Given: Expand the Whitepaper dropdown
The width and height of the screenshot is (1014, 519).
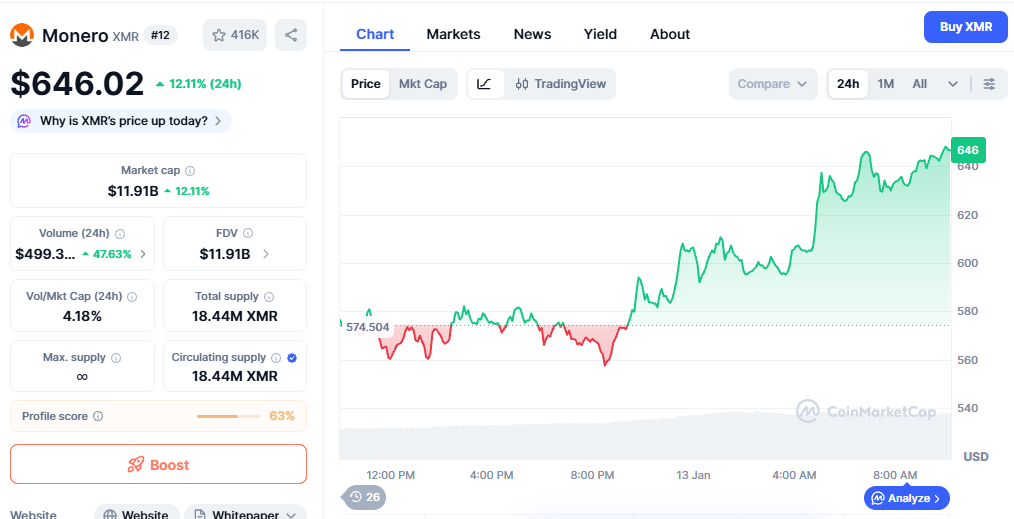Looking at the screenshot, I should [x=246, y=515].
